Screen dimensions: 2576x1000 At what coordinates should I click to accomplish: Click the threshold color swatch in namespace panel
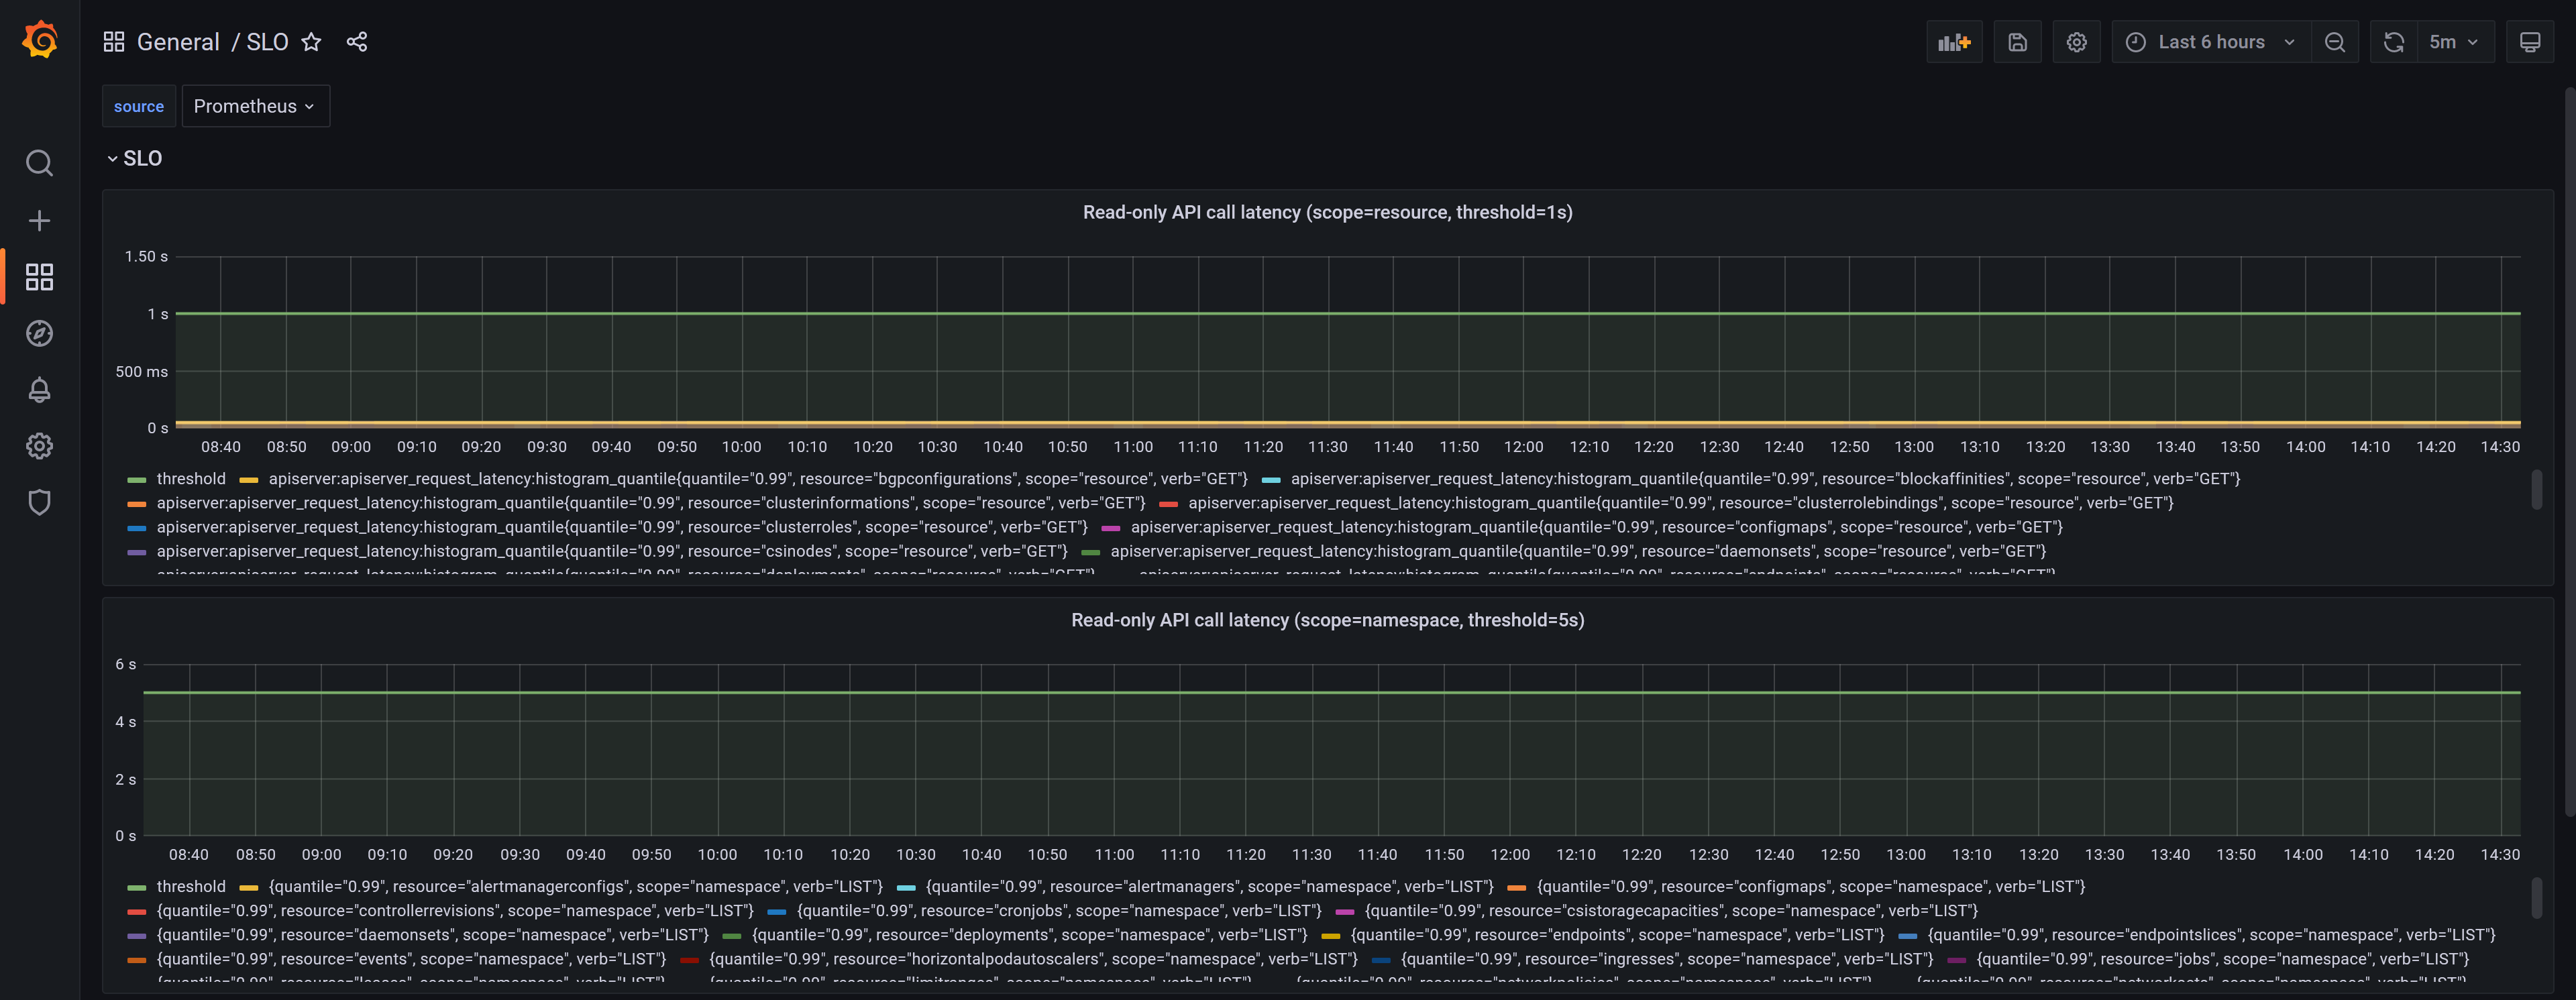tap(137, 887)
